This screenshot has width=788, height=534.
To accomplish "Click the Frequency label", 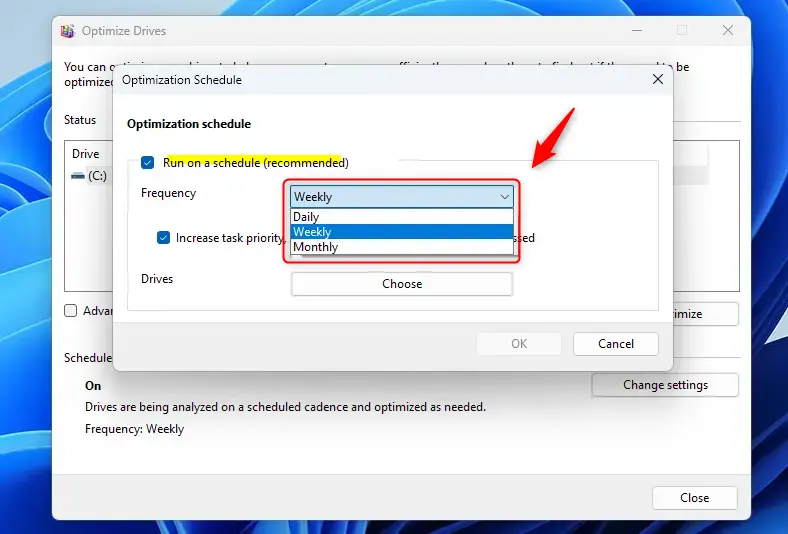I will (x=168, y=193).
